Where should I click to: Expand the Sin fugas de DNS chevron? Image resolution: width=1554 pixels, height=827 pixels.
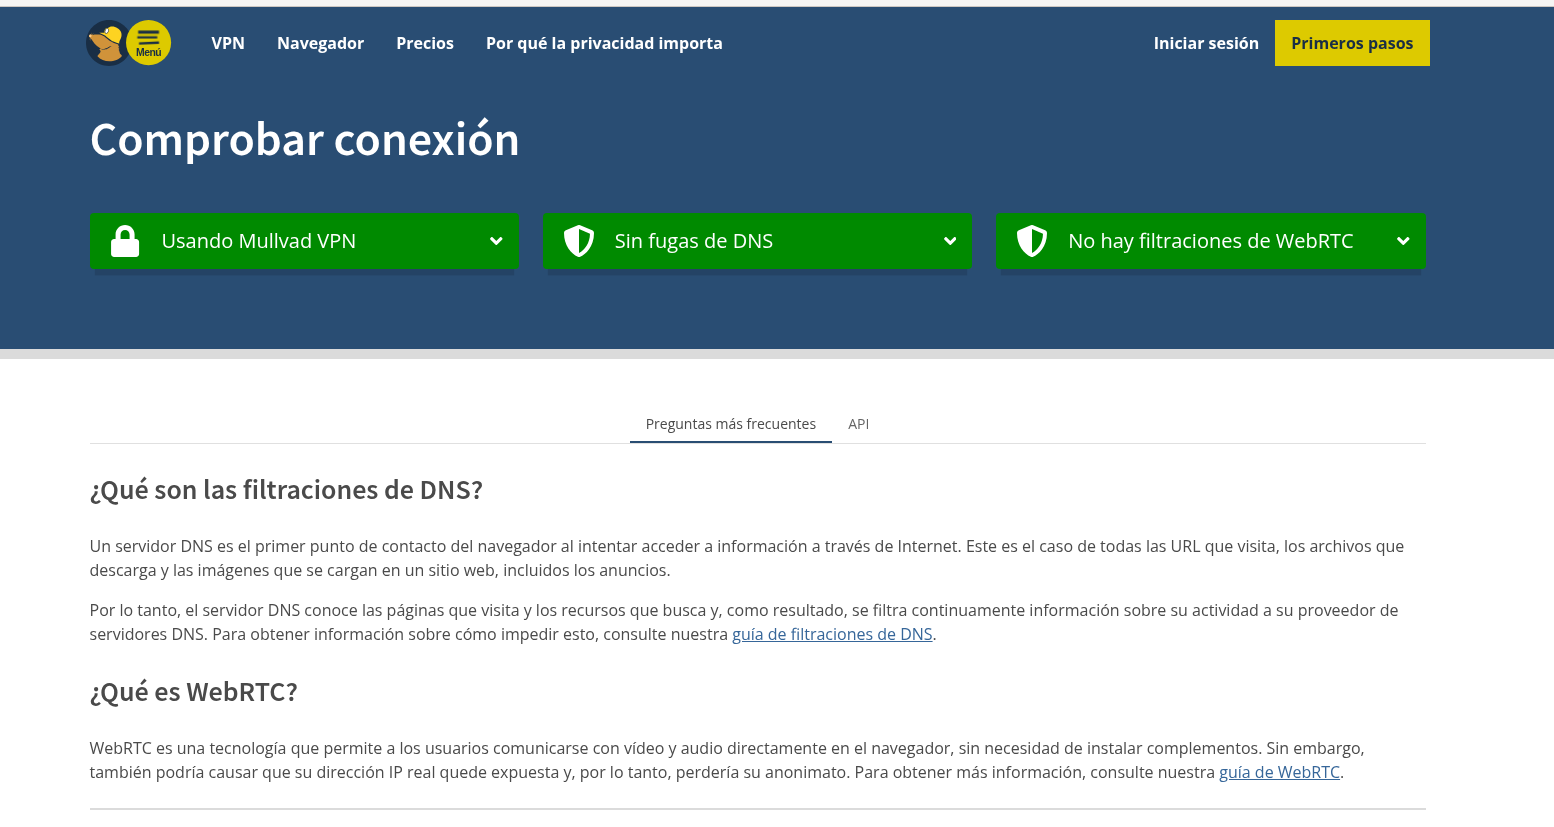coord(950,241)
